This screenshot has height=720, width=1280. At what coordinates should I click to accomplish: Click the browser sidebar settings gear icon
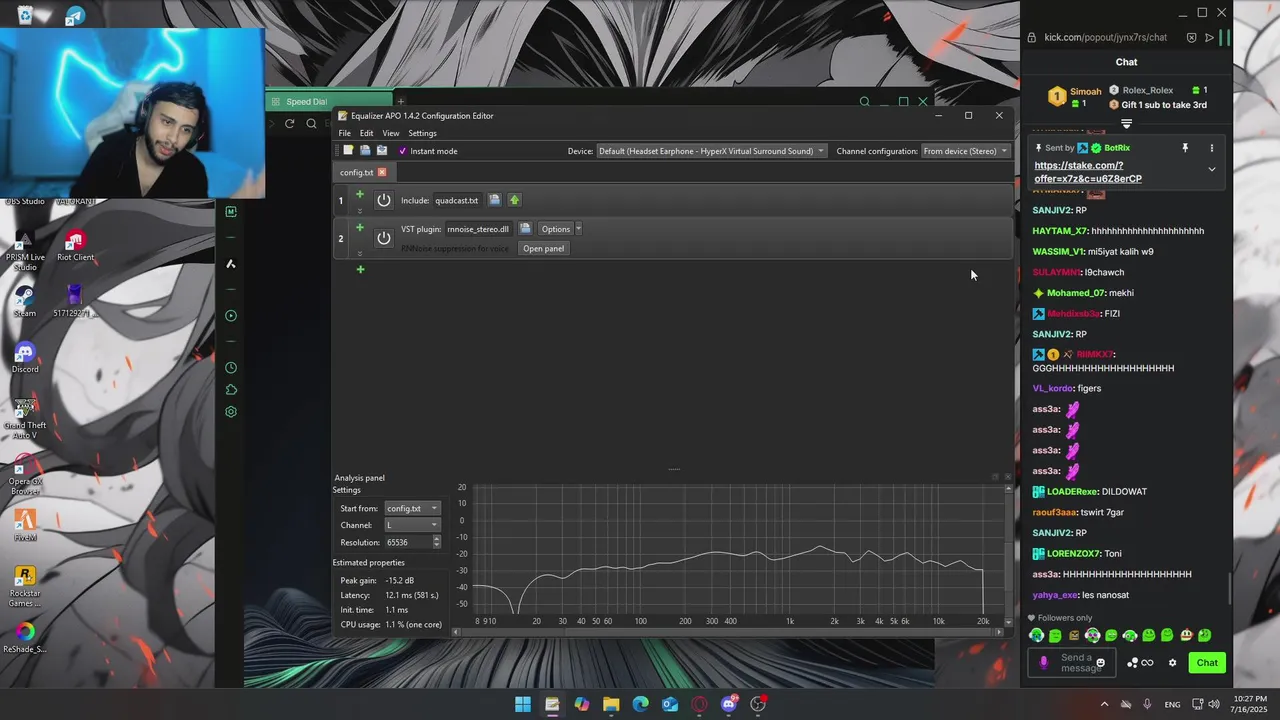tap(231, 412)
